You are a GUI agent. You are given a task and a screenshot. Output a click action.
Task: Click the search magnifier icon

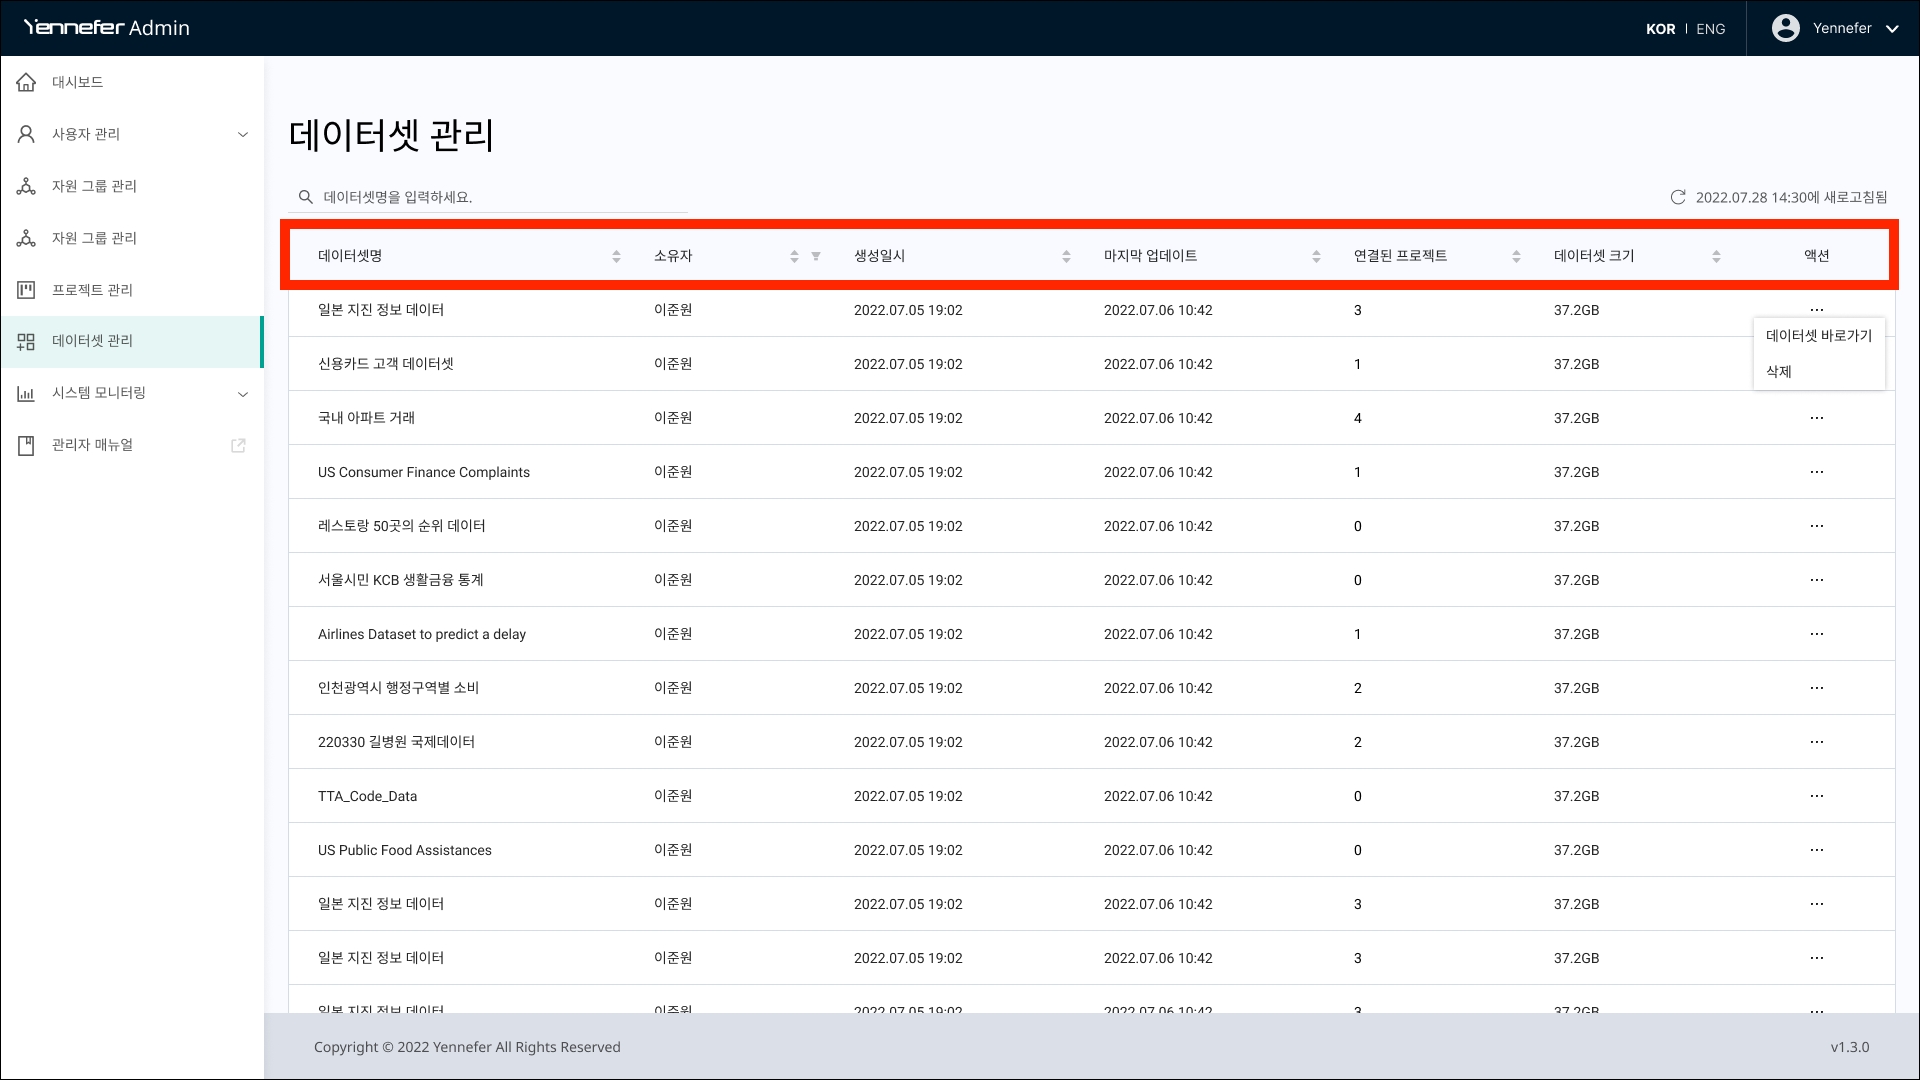click(x=306, y=197)
